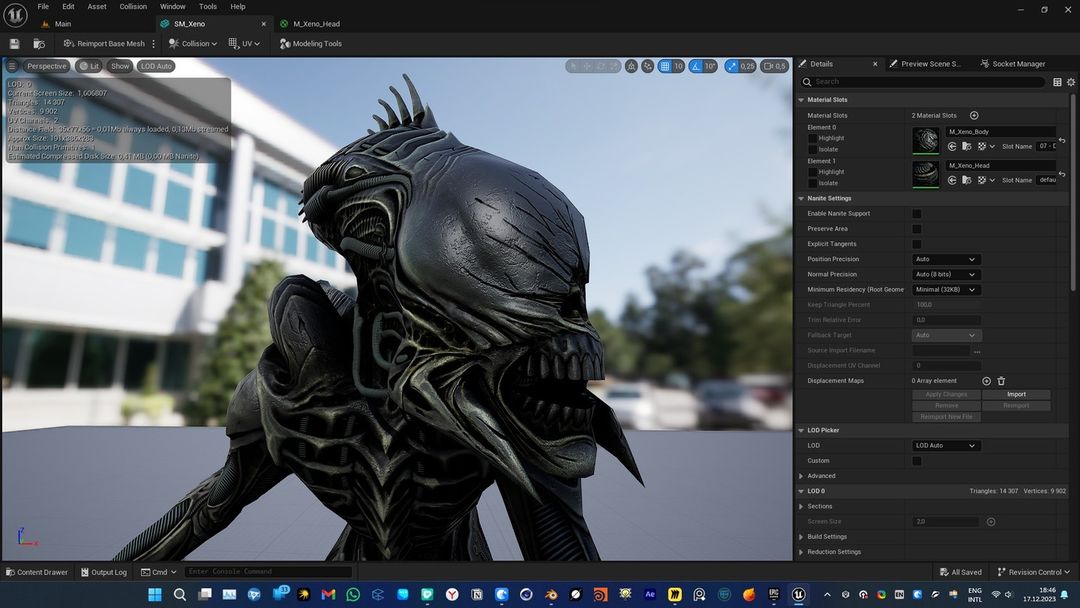Open camera speed setting 0,5

click(775, 66)
